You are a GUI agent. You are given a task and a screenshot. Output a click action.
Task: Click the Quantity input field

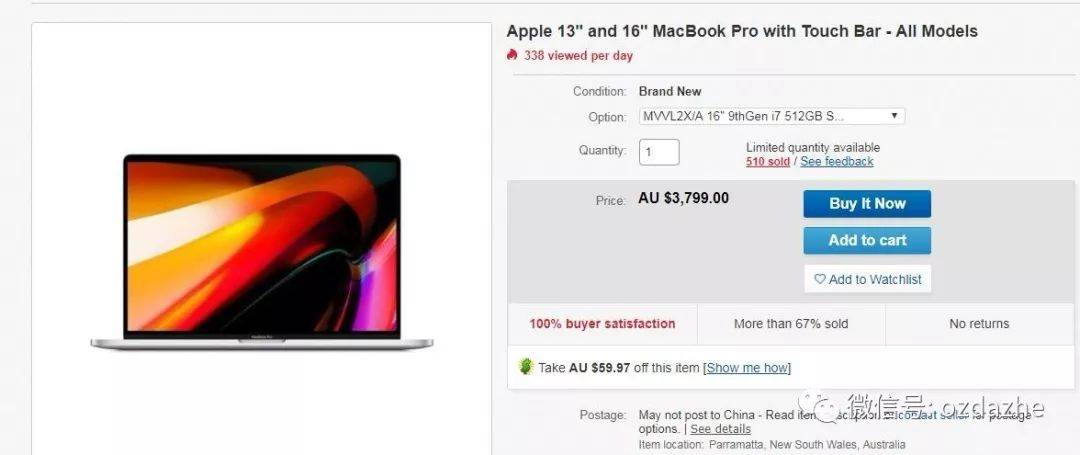click(x=659, y=152)
